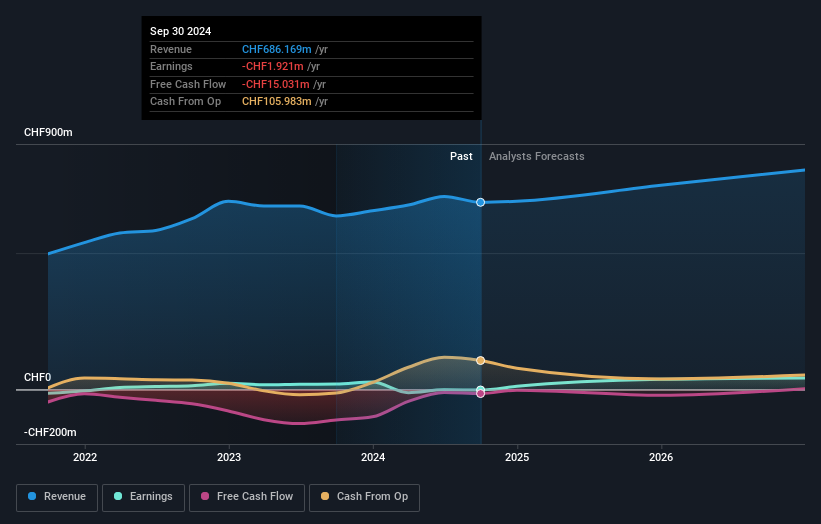This screenshot has width=821, height=524.
Task: Click the 2025 x-axis label
Action: pos(517,458)
